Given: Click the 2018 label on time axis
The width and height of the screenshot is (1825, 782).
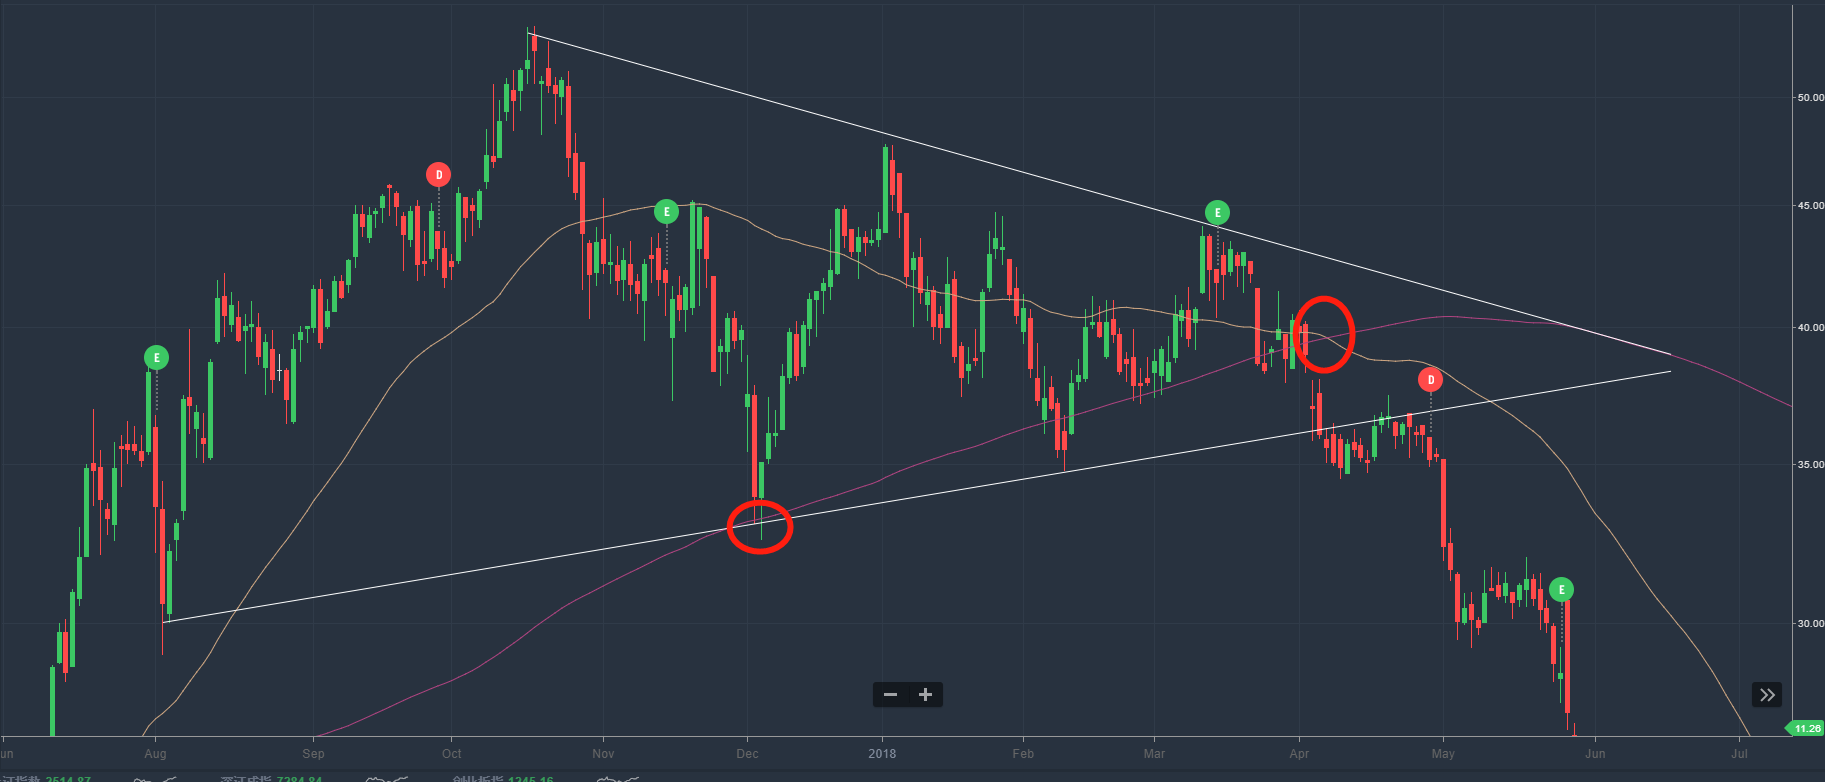Looking at the screenshot, I should [x=882, y=754].
